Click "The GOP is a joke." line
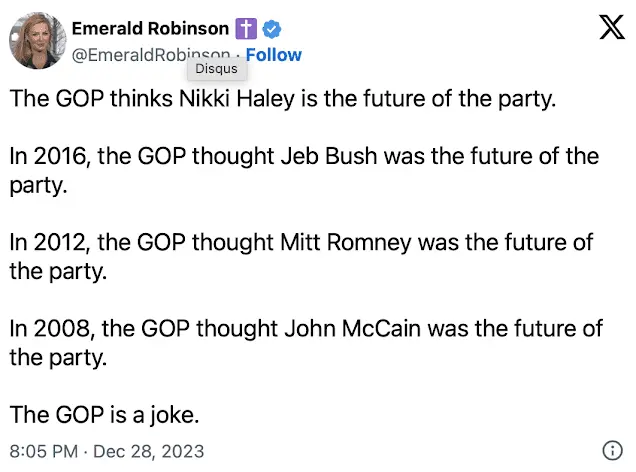Viewport: 636px width, 472px height. [x=113, y=415]
